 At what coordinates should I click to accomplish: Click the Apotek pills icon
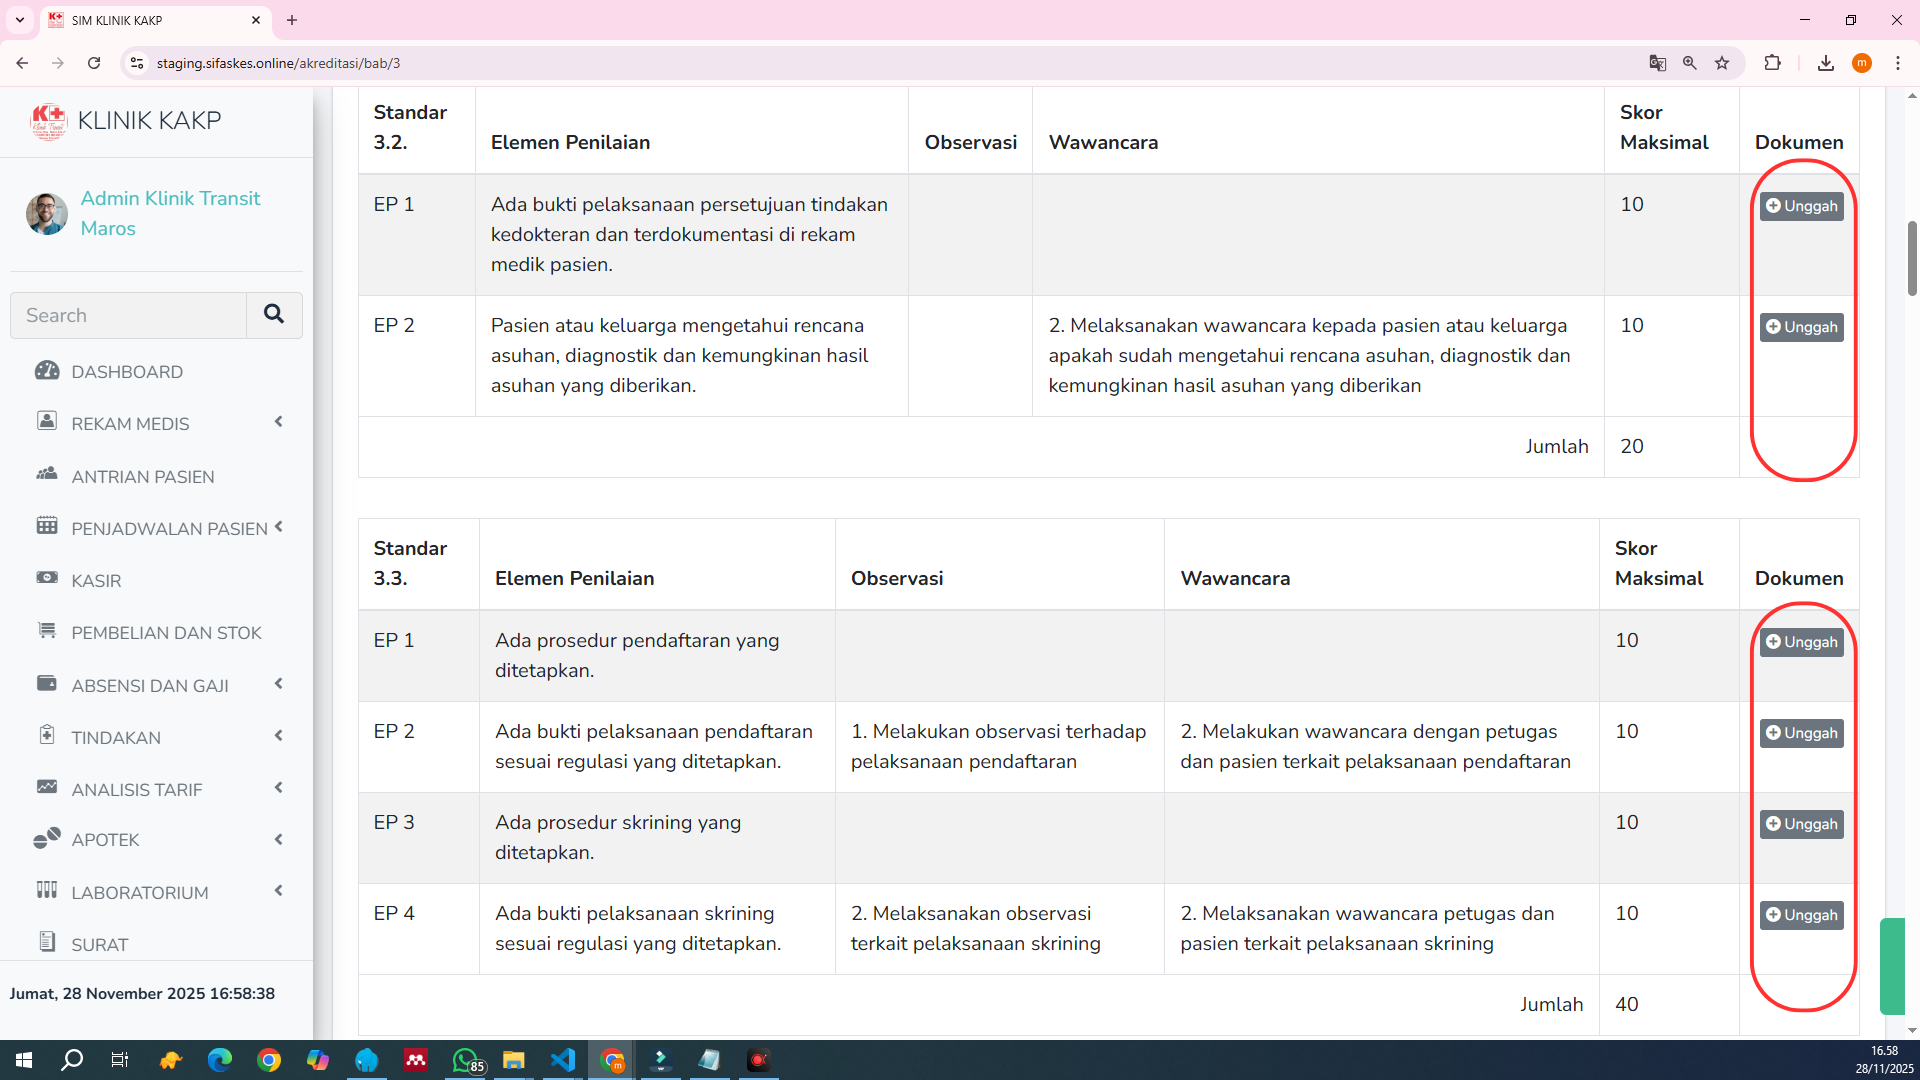coord(47,839)
